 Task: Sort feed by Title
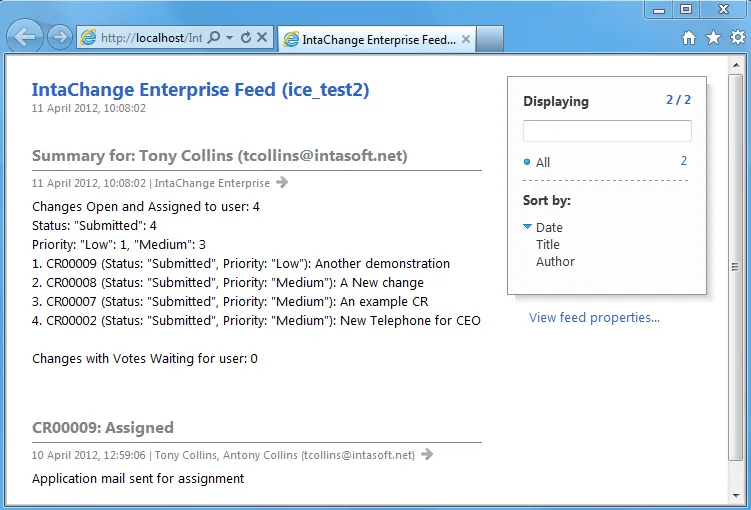[x=547, y=244]
